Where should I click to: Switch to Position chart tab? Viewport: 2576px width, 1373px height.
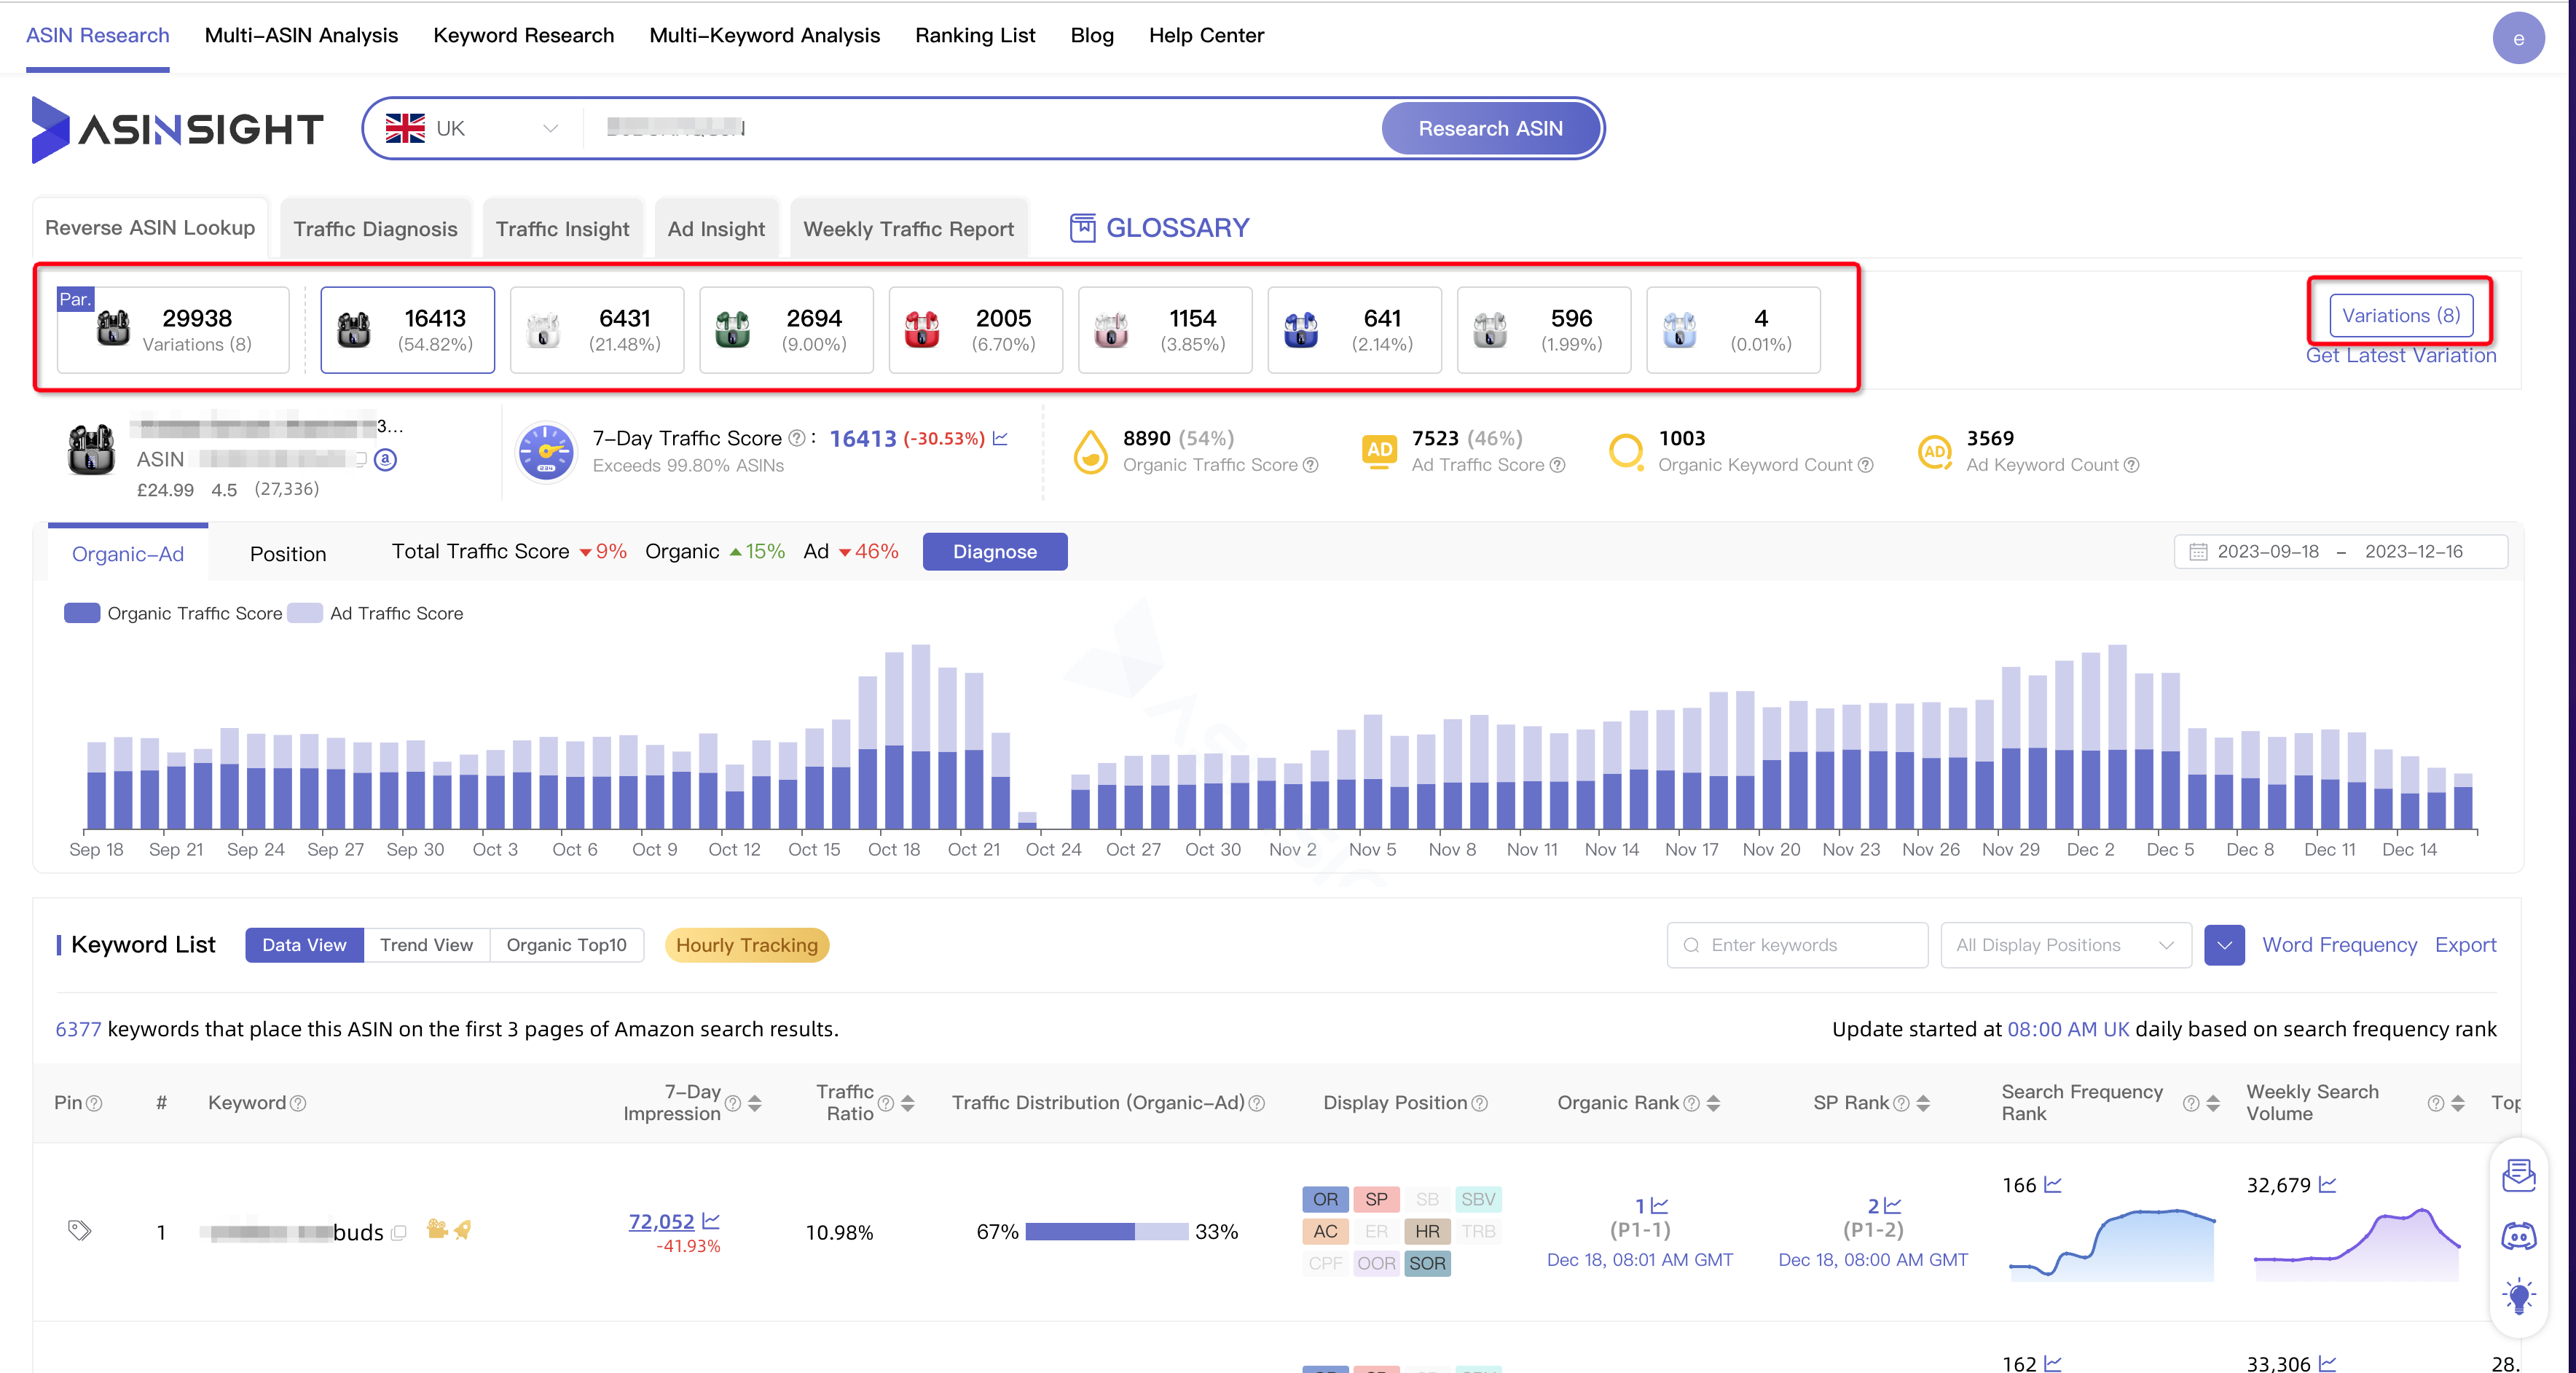point(288,554)
